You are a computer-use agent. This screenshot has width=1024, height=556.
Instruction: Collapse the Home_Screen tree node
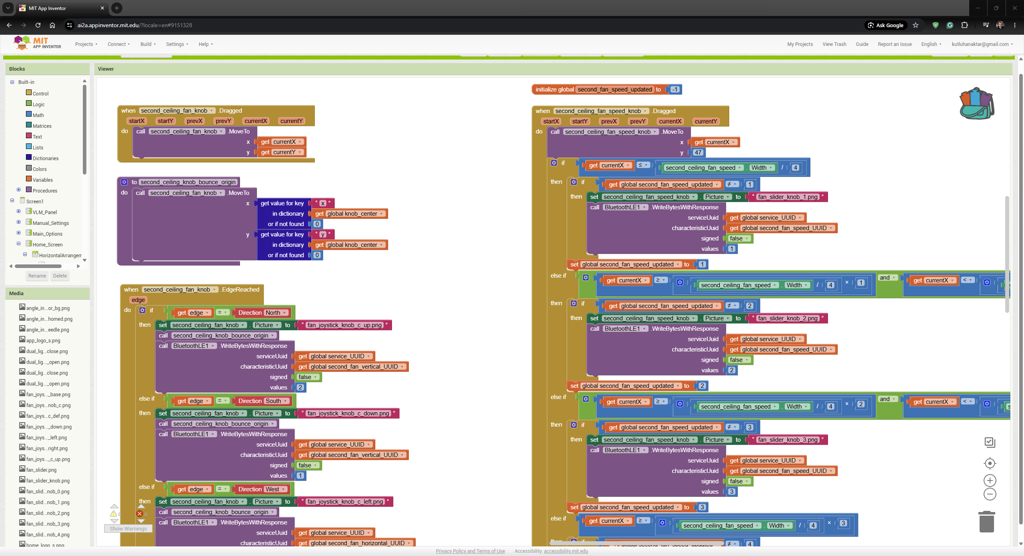pyautogui.click(x=19, y=244)
